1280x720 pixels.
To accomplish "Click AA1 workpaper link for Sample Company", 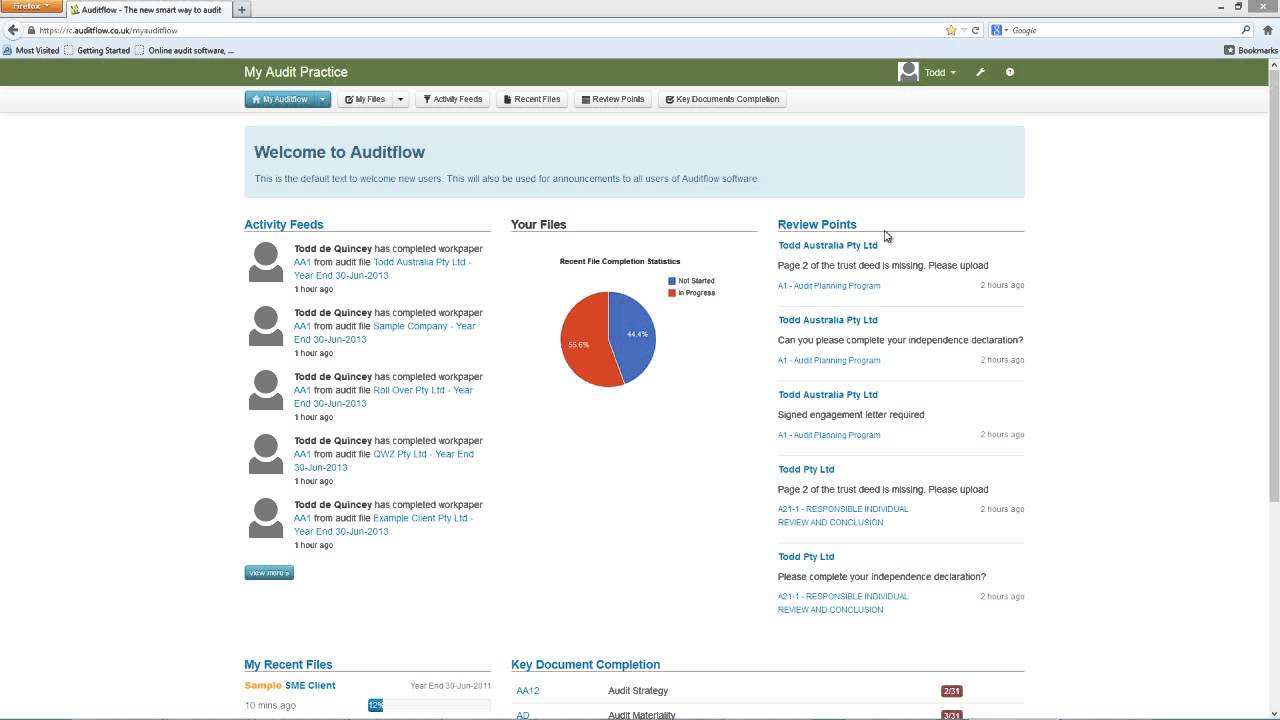I will tap(302, 326).
